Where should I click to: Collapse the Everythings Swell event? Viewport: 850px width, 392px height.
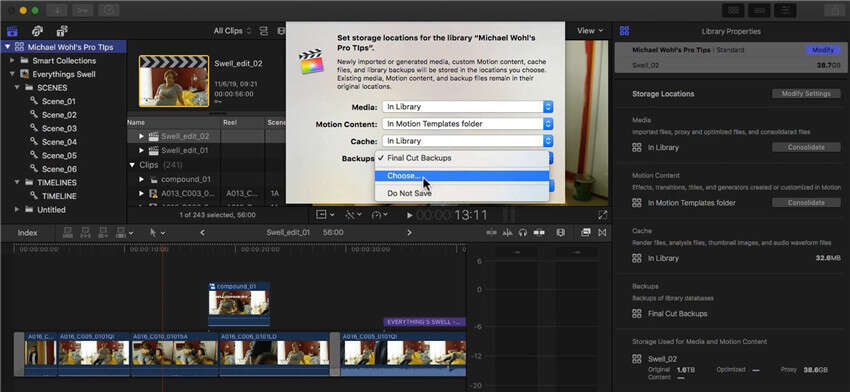pyautogui.click(x=12, y=74)
